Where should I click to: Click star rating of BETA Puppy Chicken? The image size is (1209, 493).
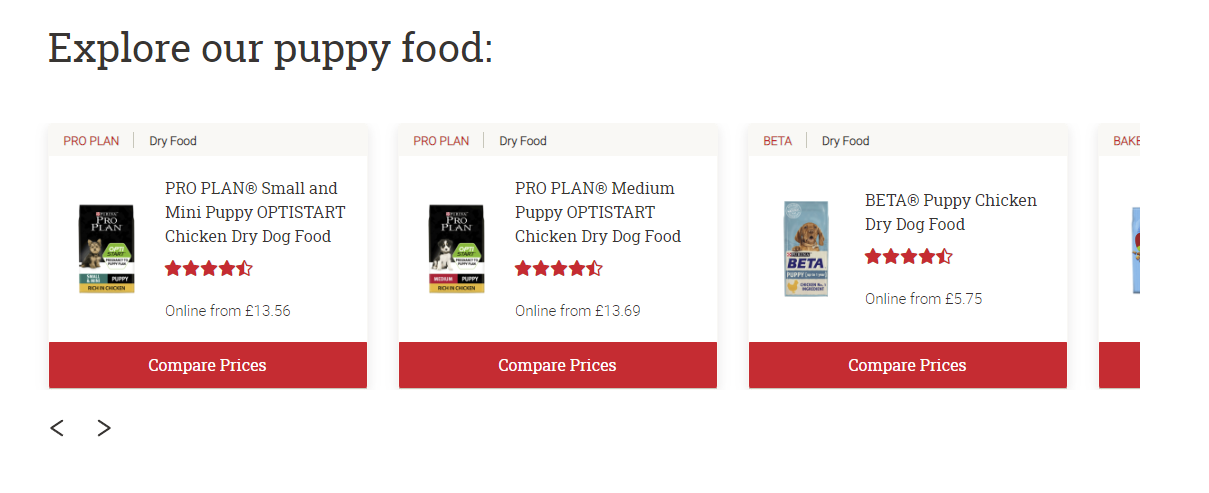pyautogui.click(x=909, y=257)
